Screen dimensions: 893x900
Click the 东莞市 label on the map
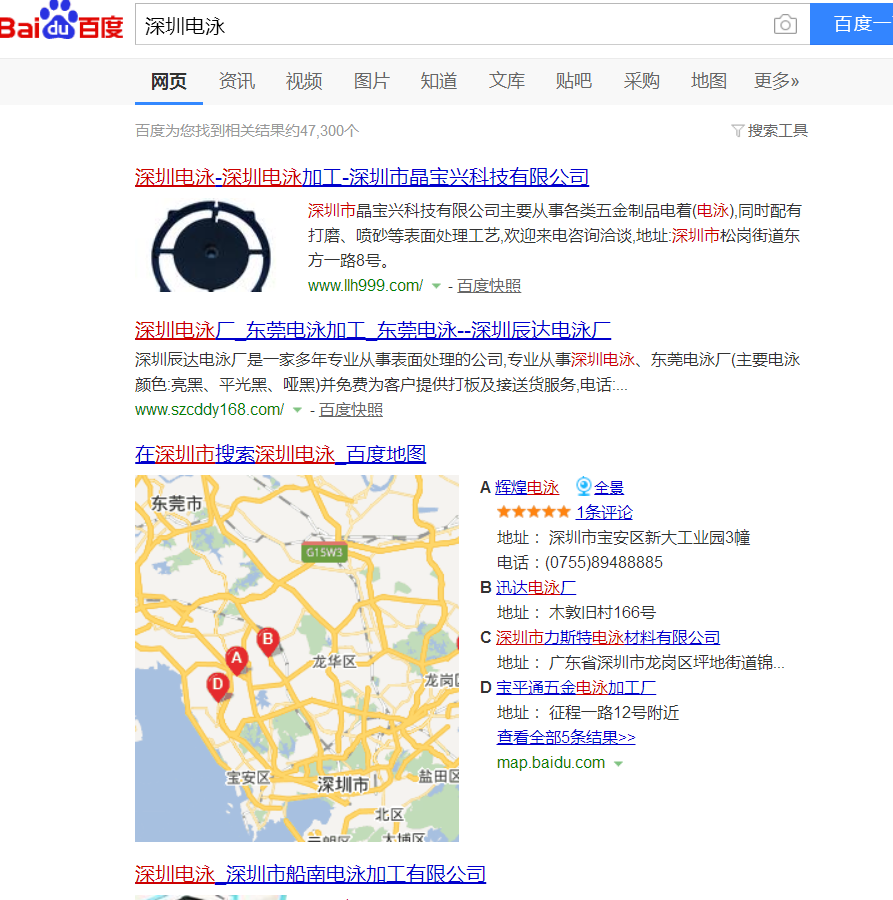pos(176,504)
